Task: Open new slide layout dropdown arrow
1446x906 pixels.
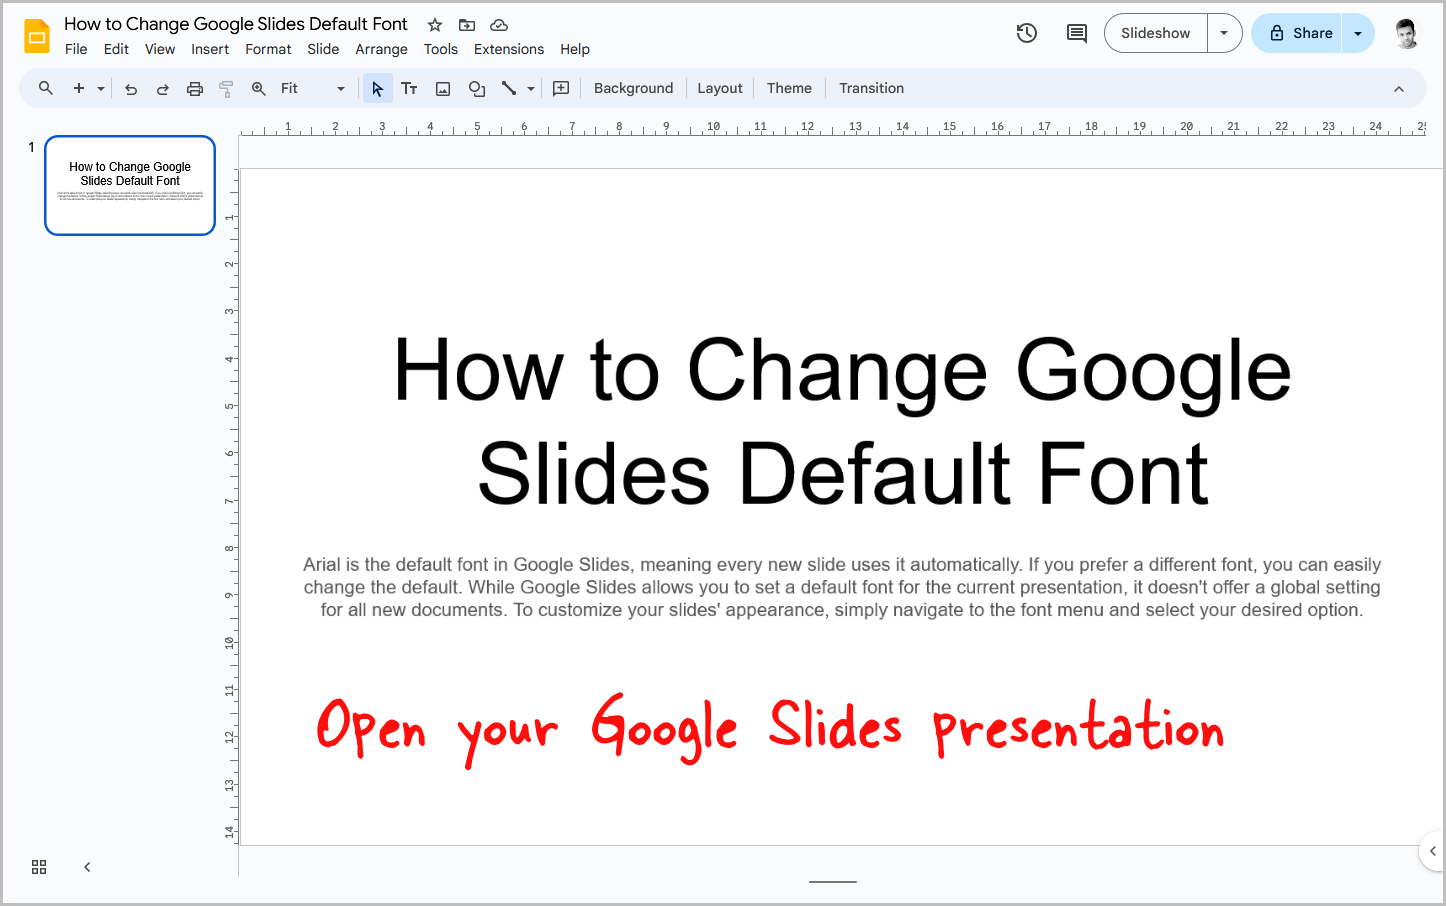Action: point(101,89)
